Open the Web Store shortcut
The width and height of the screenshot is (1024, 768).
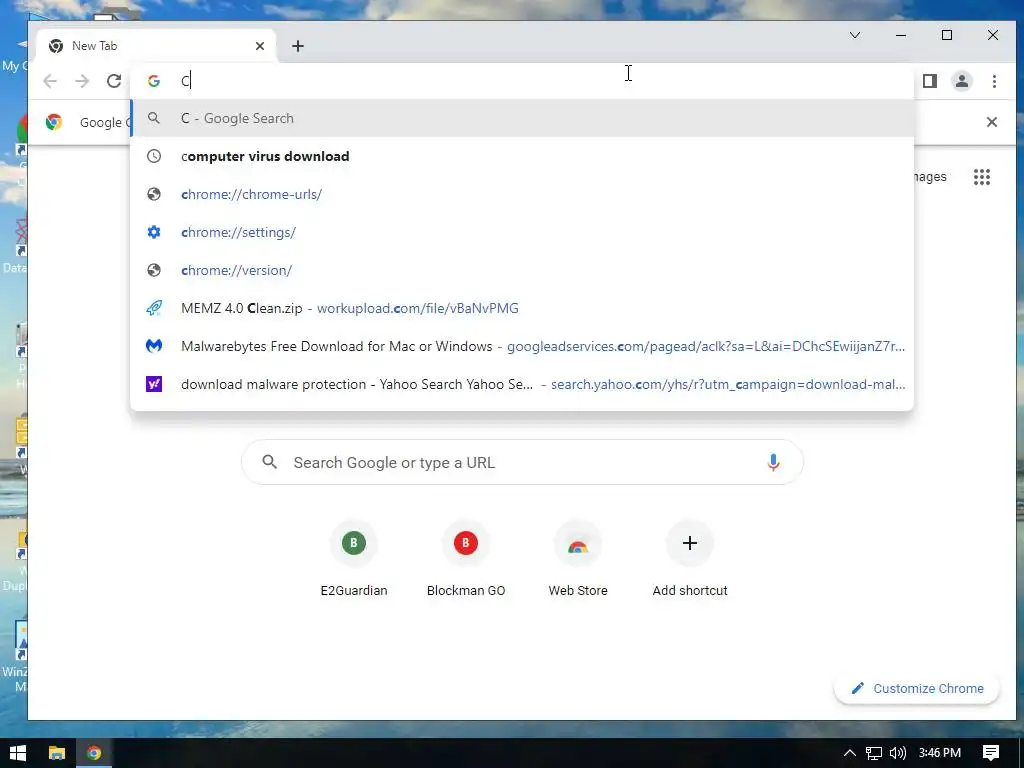578,559
